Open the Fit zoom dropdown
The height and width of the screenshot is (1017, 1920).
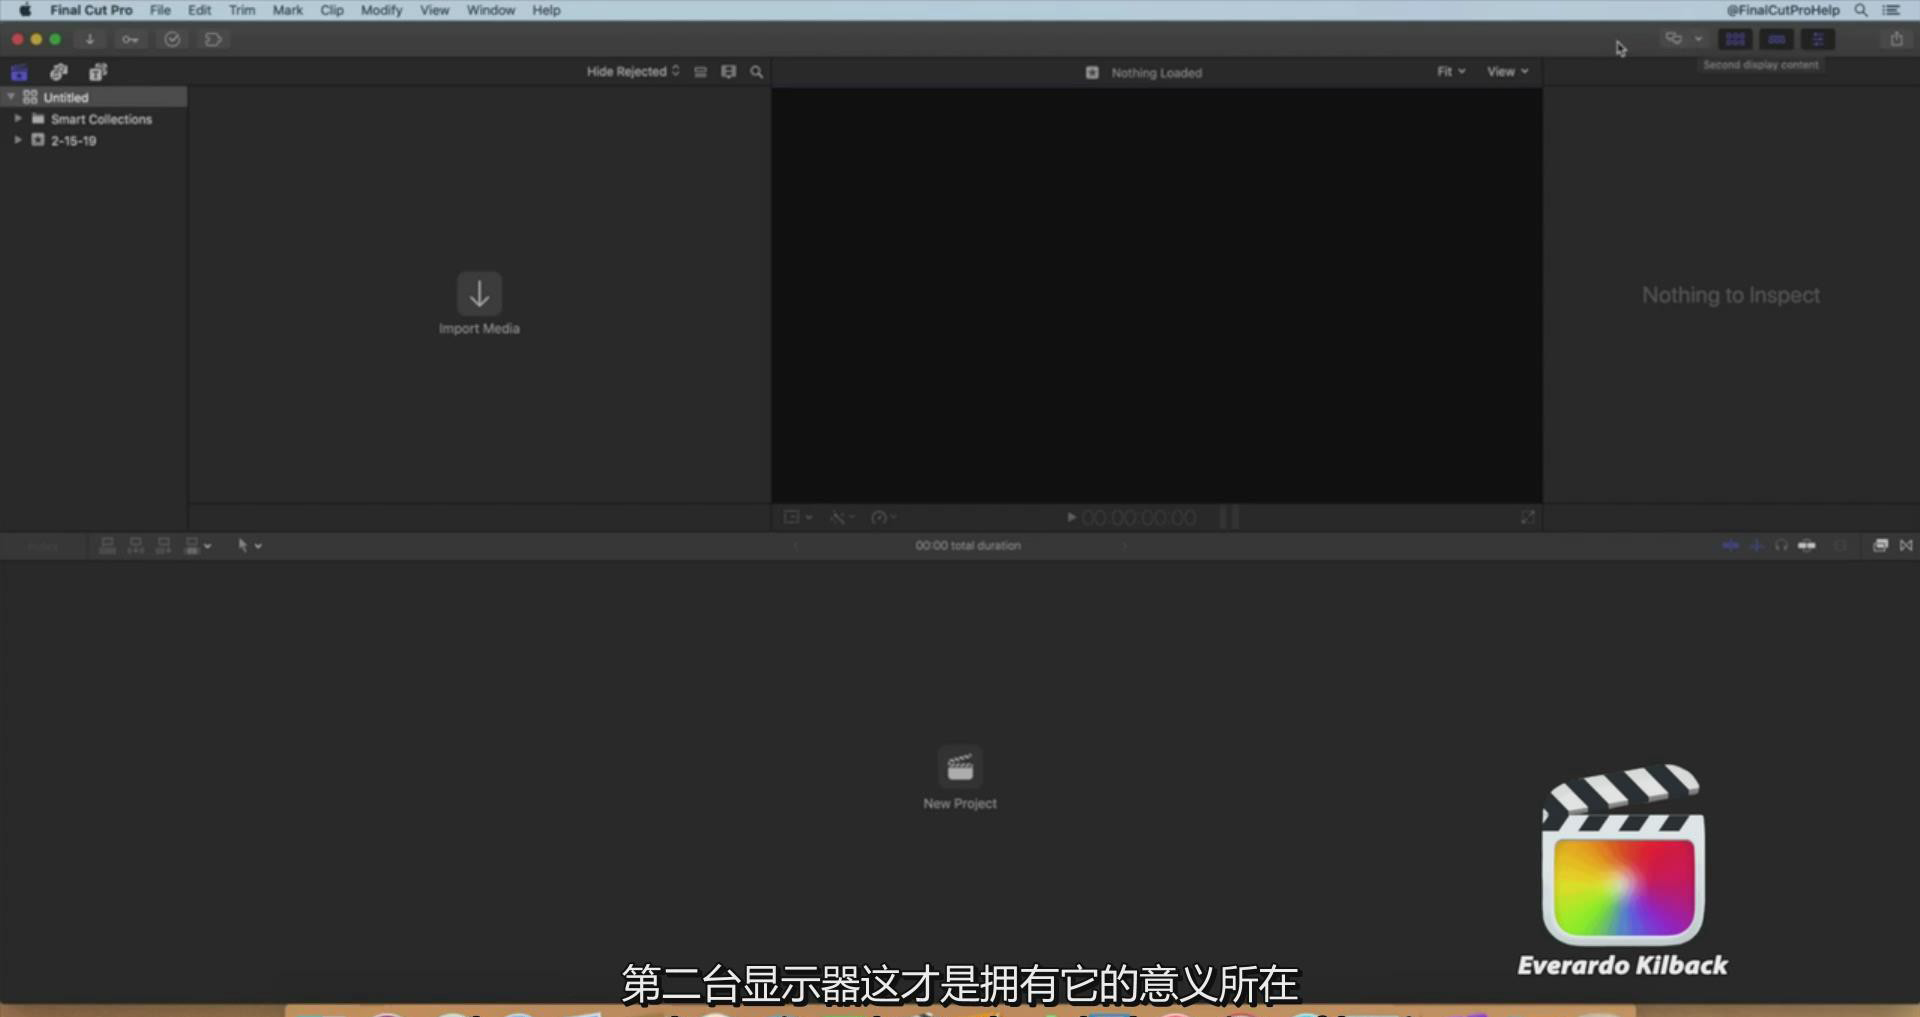[x=1451, y=71]
